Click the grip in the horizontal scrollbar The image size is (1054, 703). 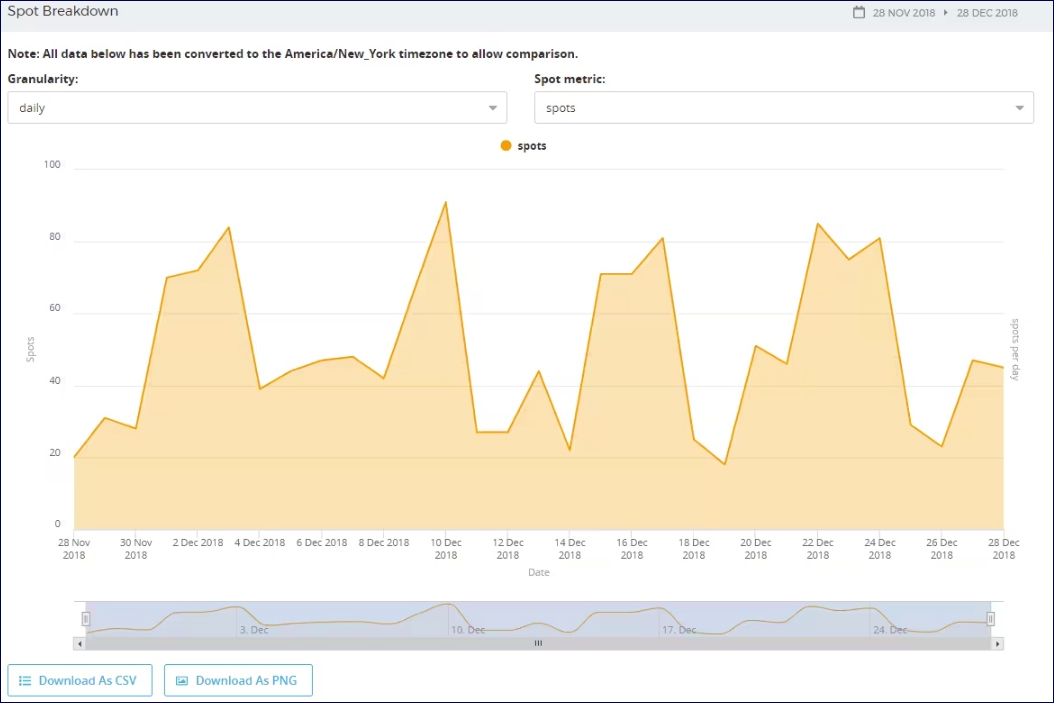[x=538, y=643]
